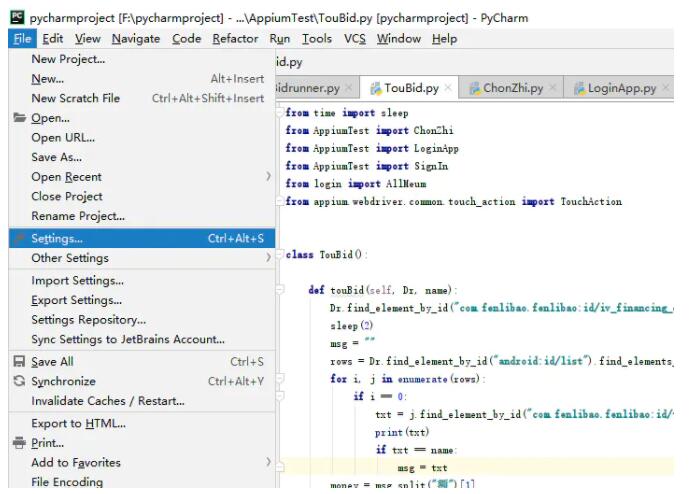Open the View menu
This screenshot has height=494, width=694.
tap(88, 39)
